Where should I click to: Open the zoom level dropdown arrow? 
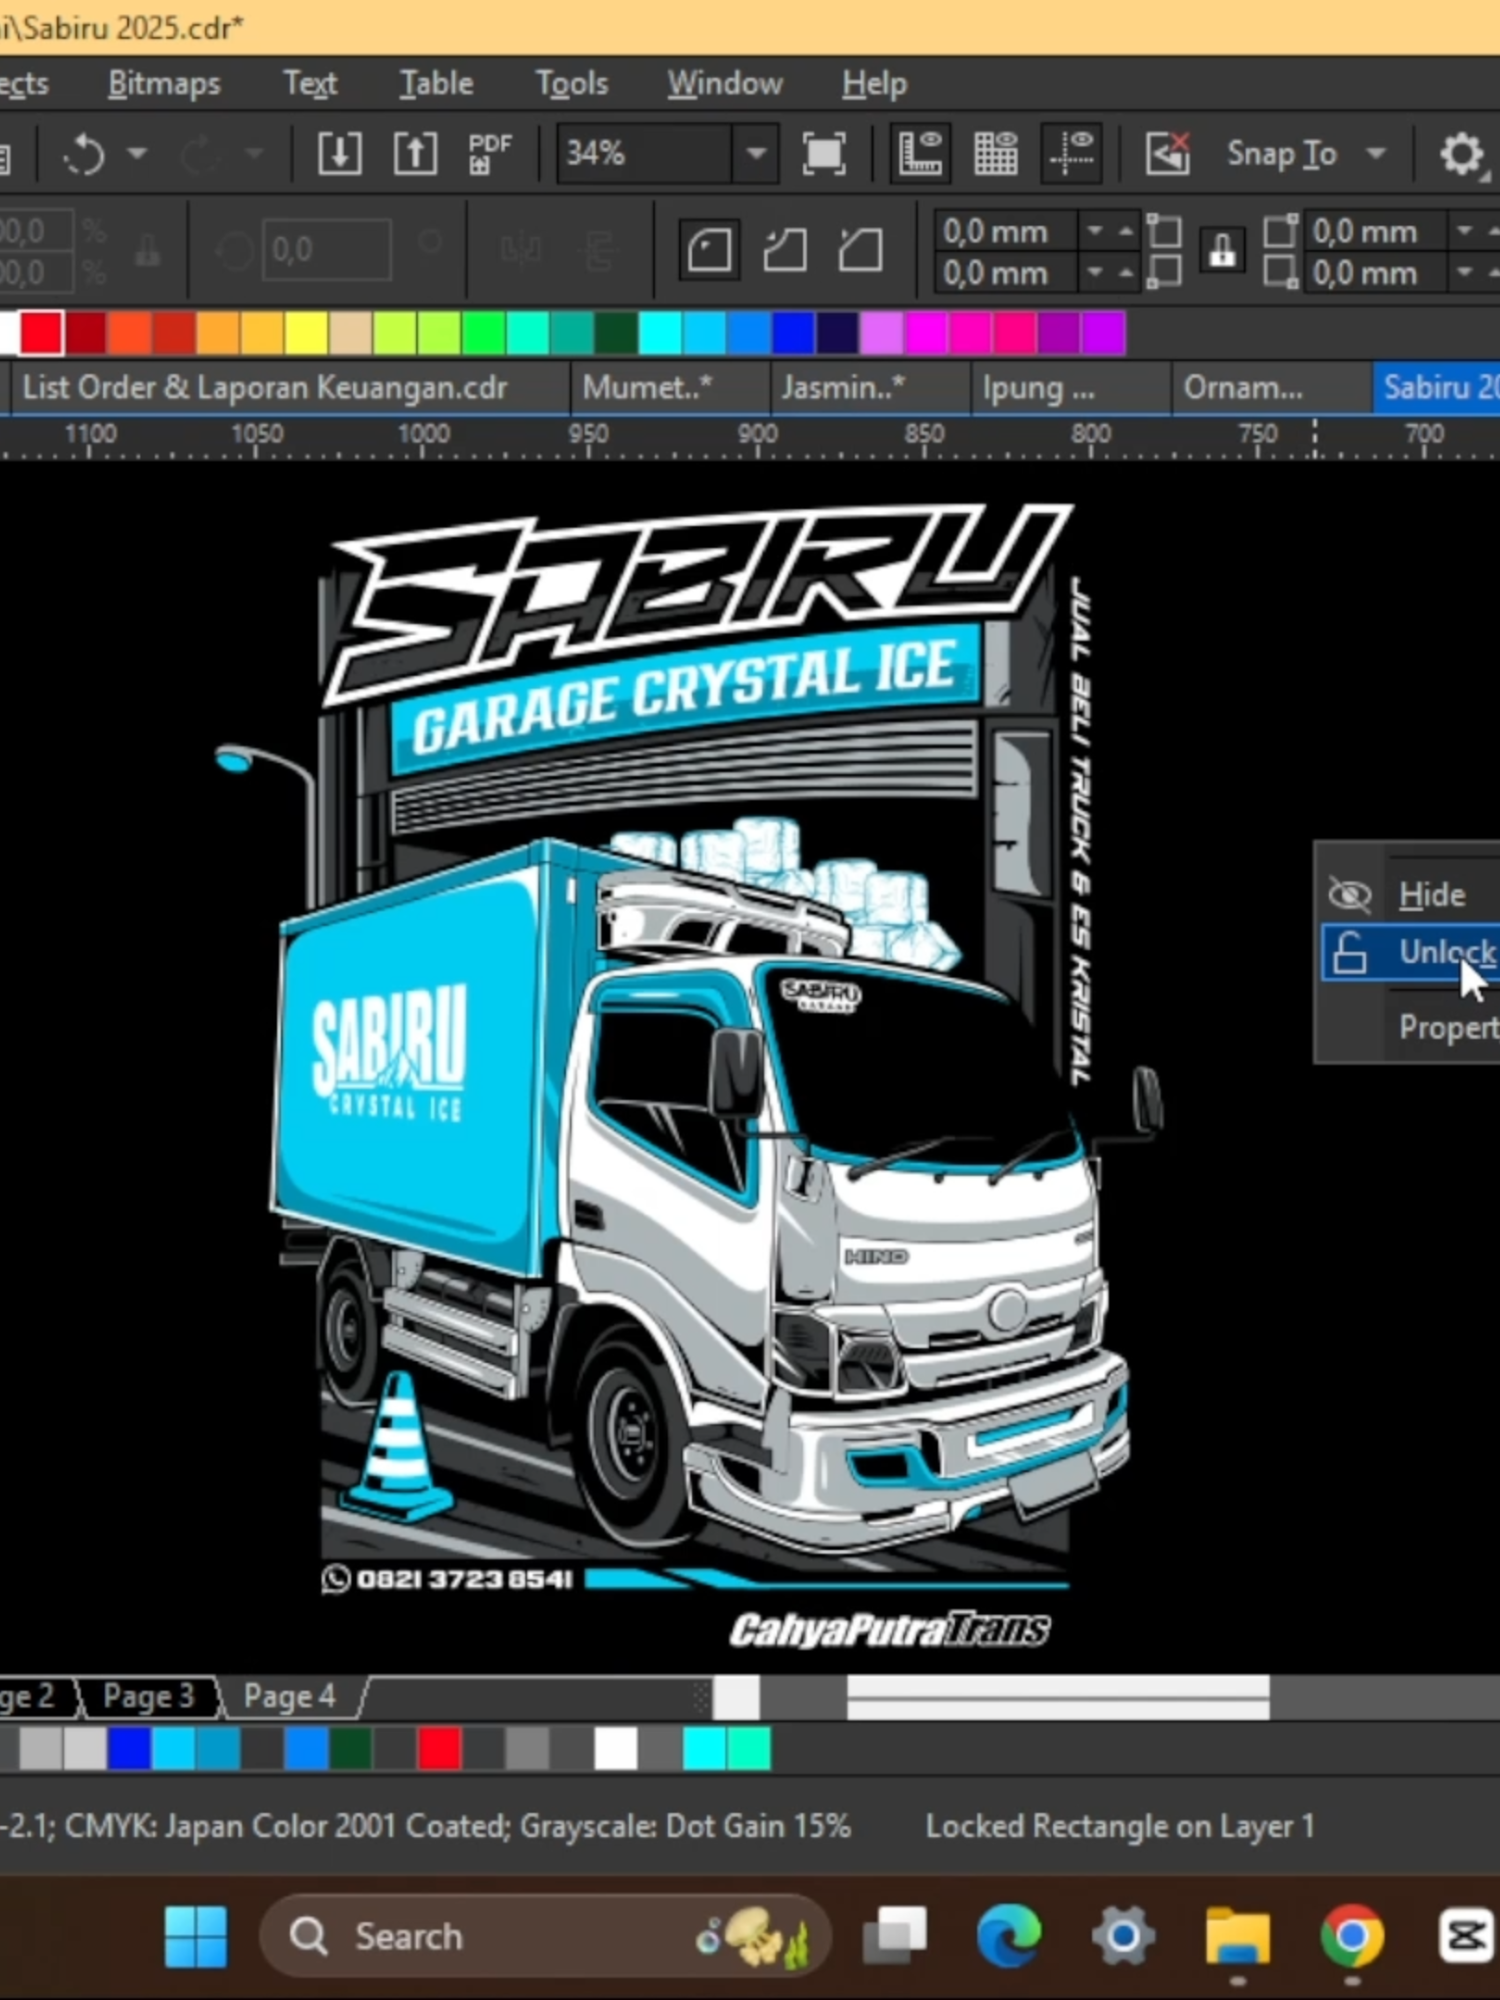coord(756,154)
